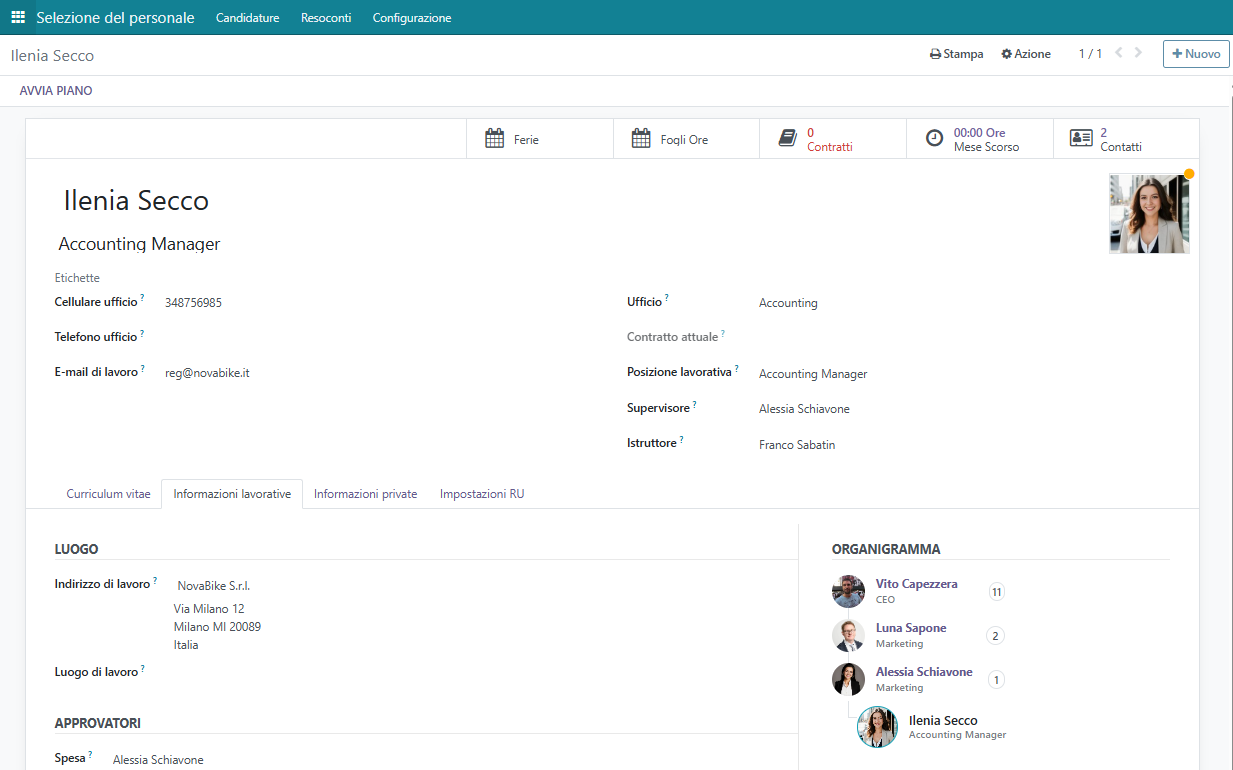Screen dimensions: 1233x770
Task: Click Ilenia Secco's profile photo
Action: point(1149,214)
